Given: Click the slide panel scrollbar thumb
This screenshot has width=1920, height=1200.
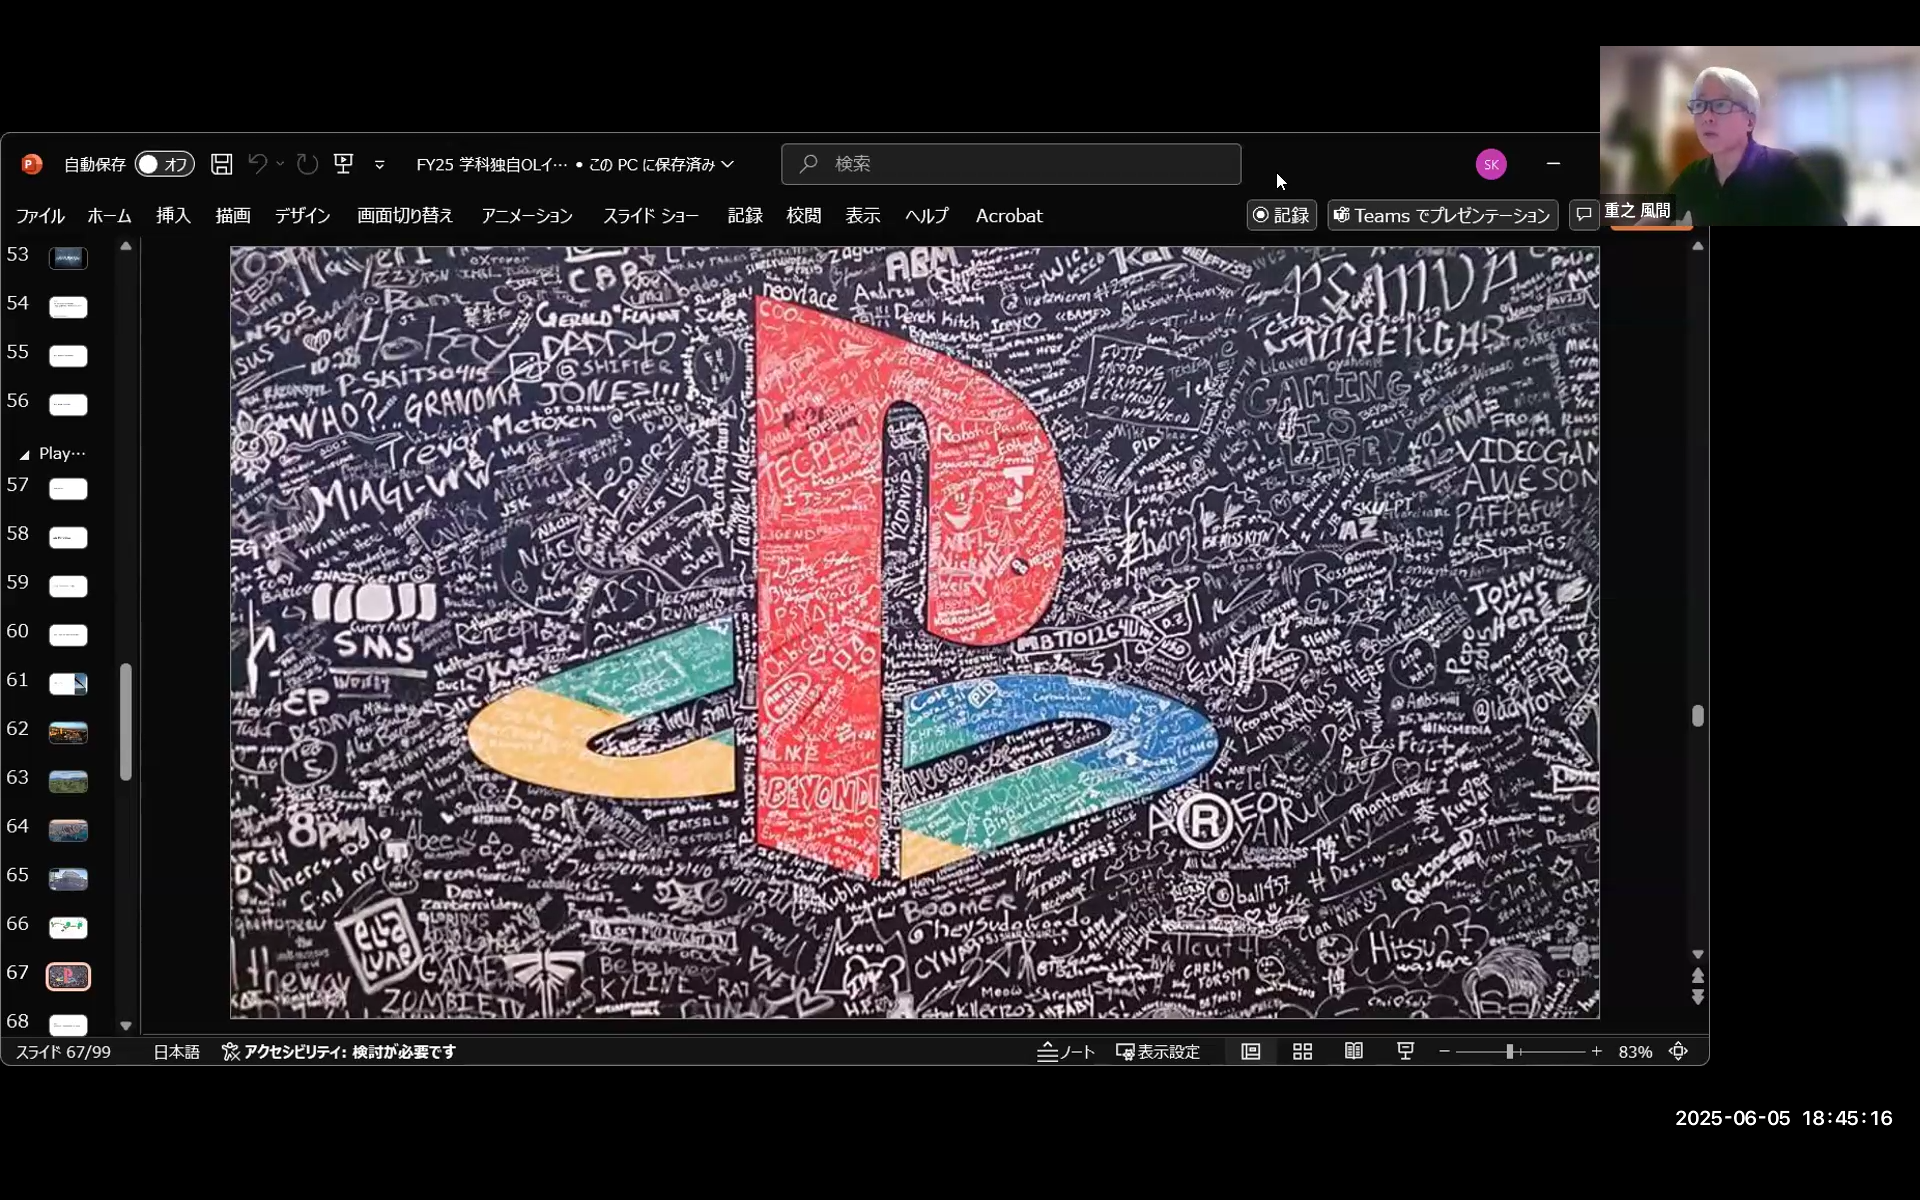Looking at the screenshot, I should [x=126, y=721].
